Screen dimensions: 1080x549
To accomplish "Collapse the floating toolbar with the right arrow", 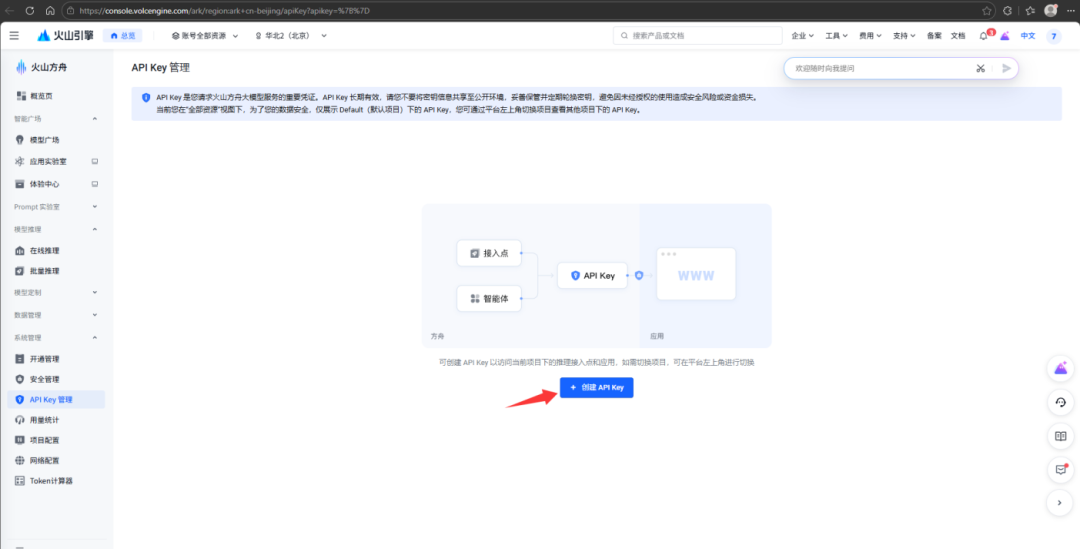I will click(1060, 504).
